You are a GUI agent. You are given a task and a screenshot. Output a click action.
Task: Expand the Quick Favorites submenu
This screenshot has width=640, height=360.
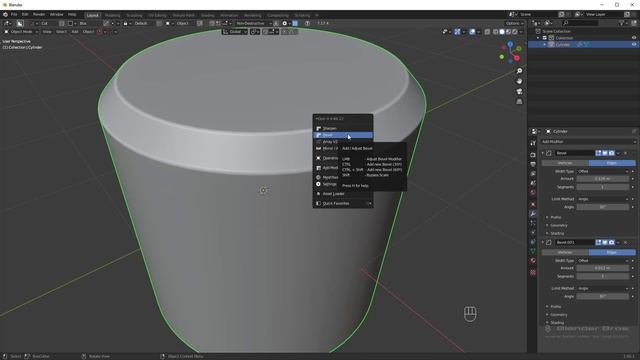pyautogui.click(x=342, y=203)
